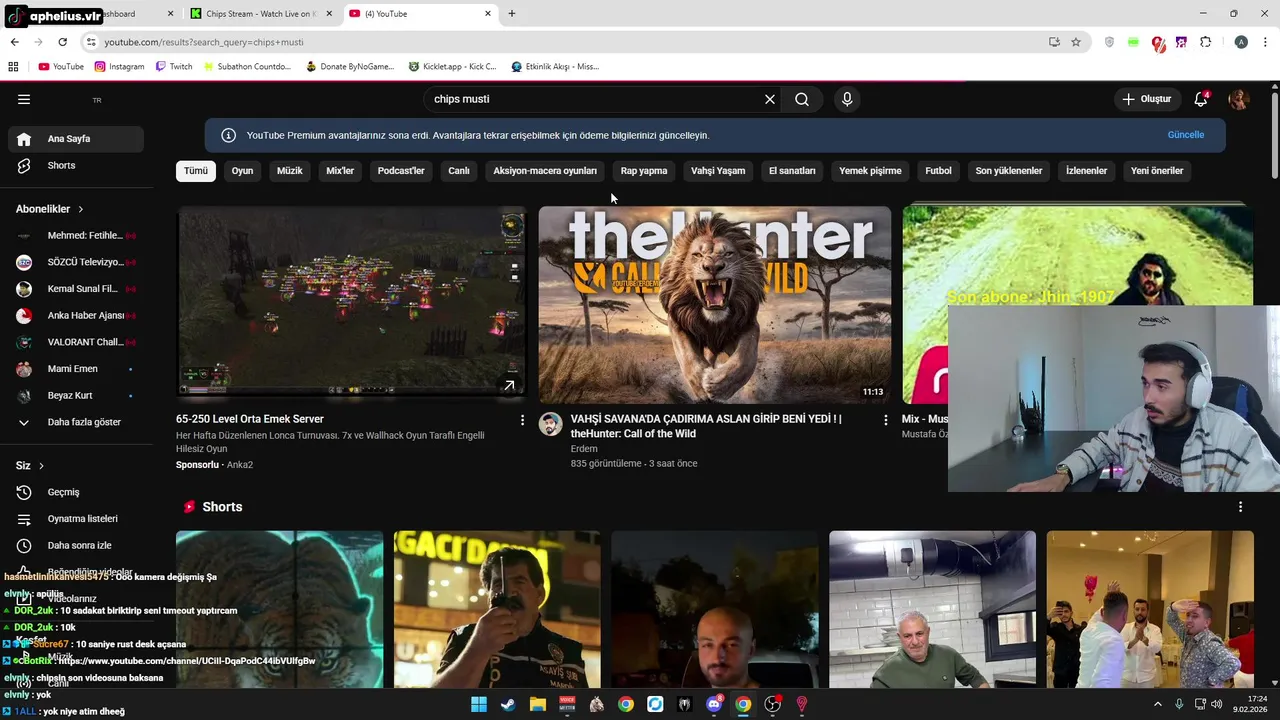
Task: Select the Canlı filter chip
Action: [459, 171]
